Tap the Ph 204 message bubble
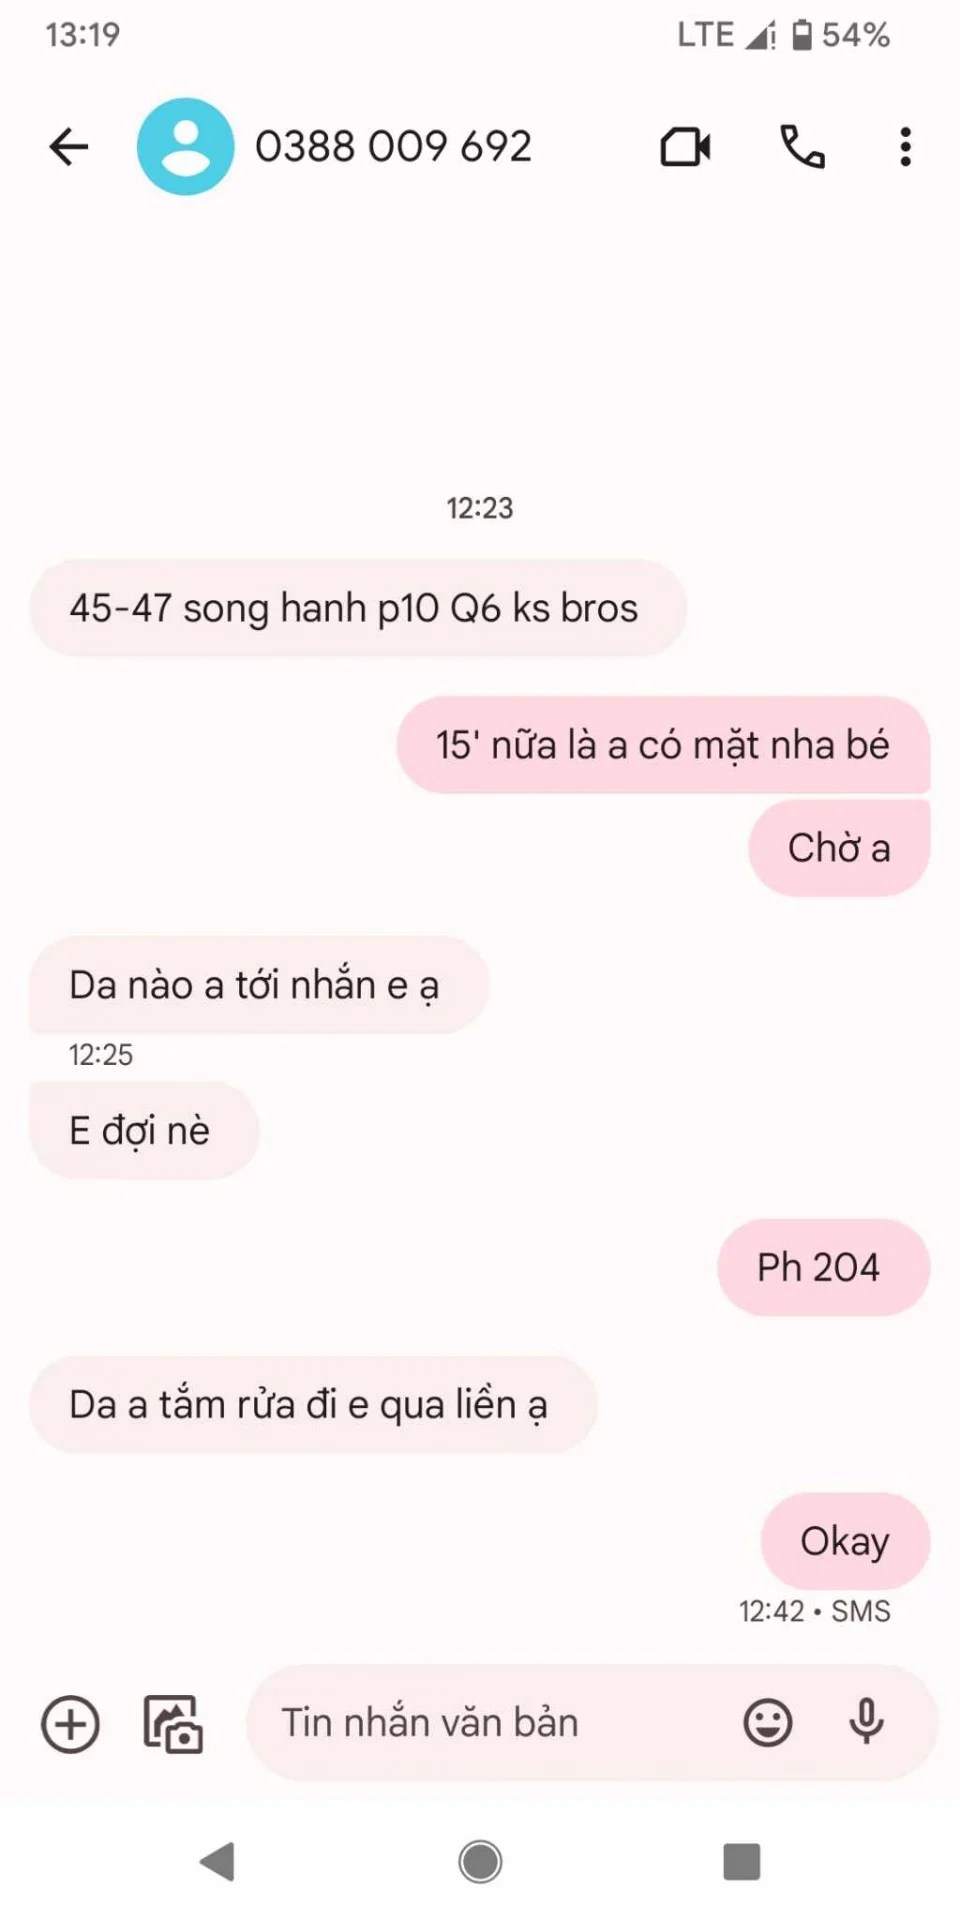 (823, 1267)
